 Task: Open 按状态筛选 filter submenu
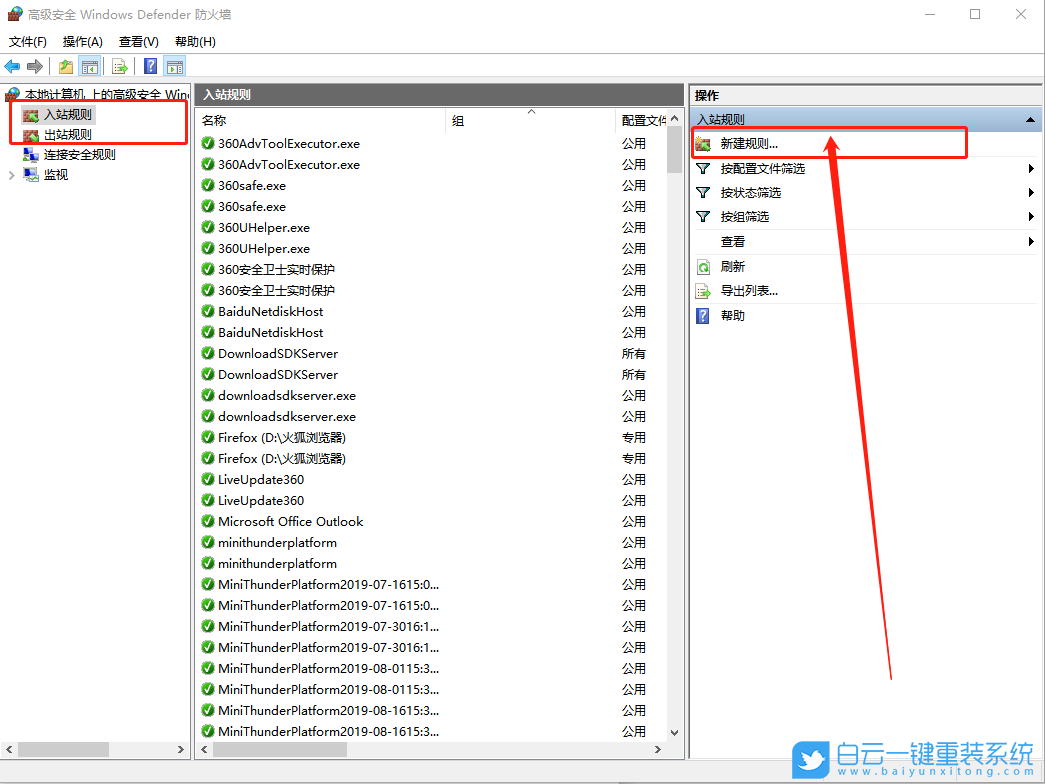[x=750, y=193]
